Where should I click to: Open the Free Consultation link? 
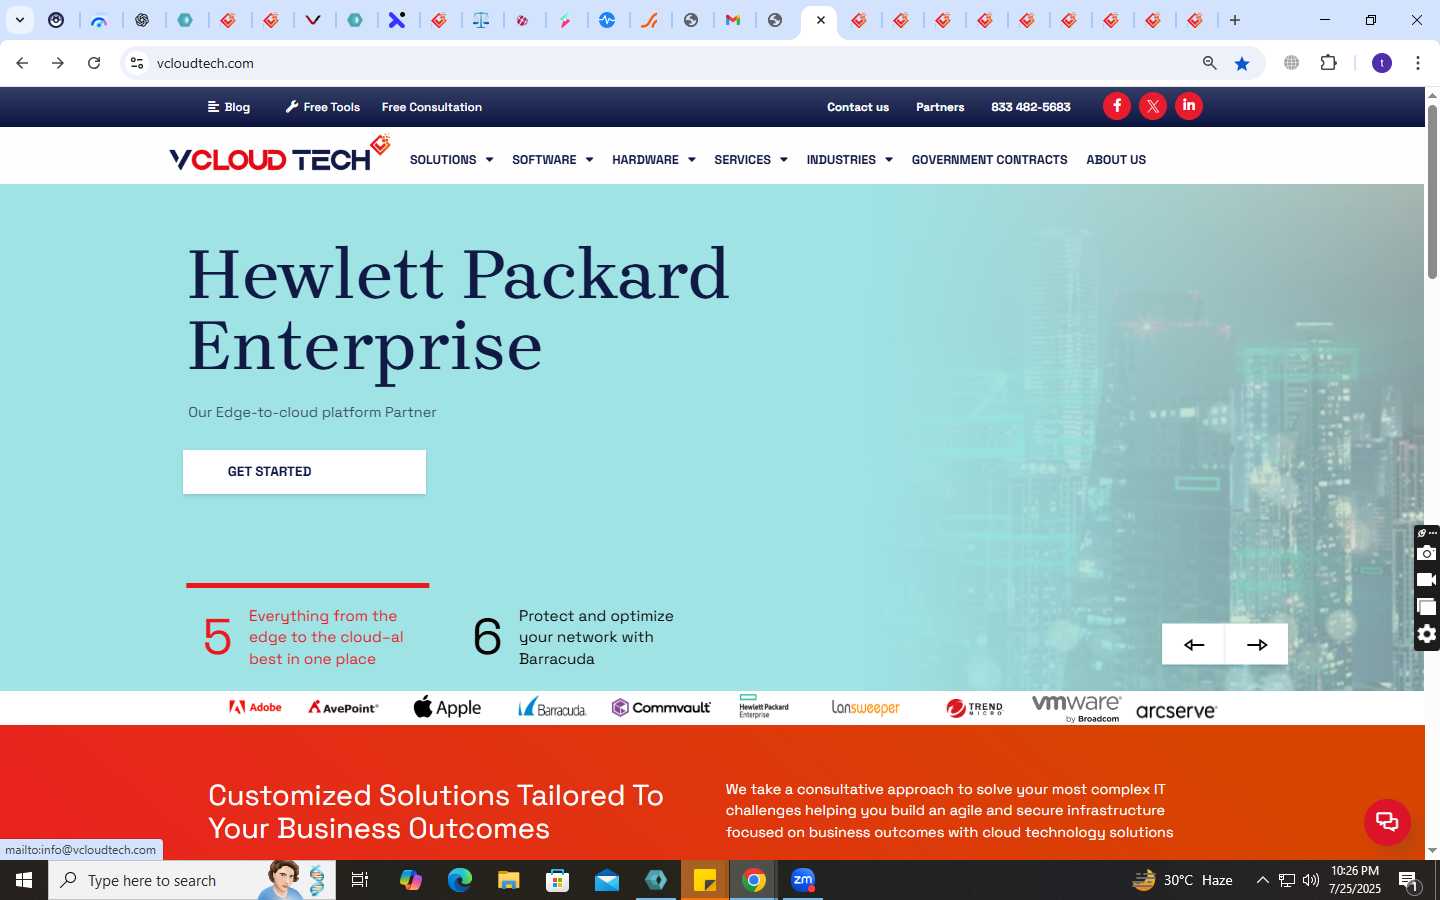(432, 107)
